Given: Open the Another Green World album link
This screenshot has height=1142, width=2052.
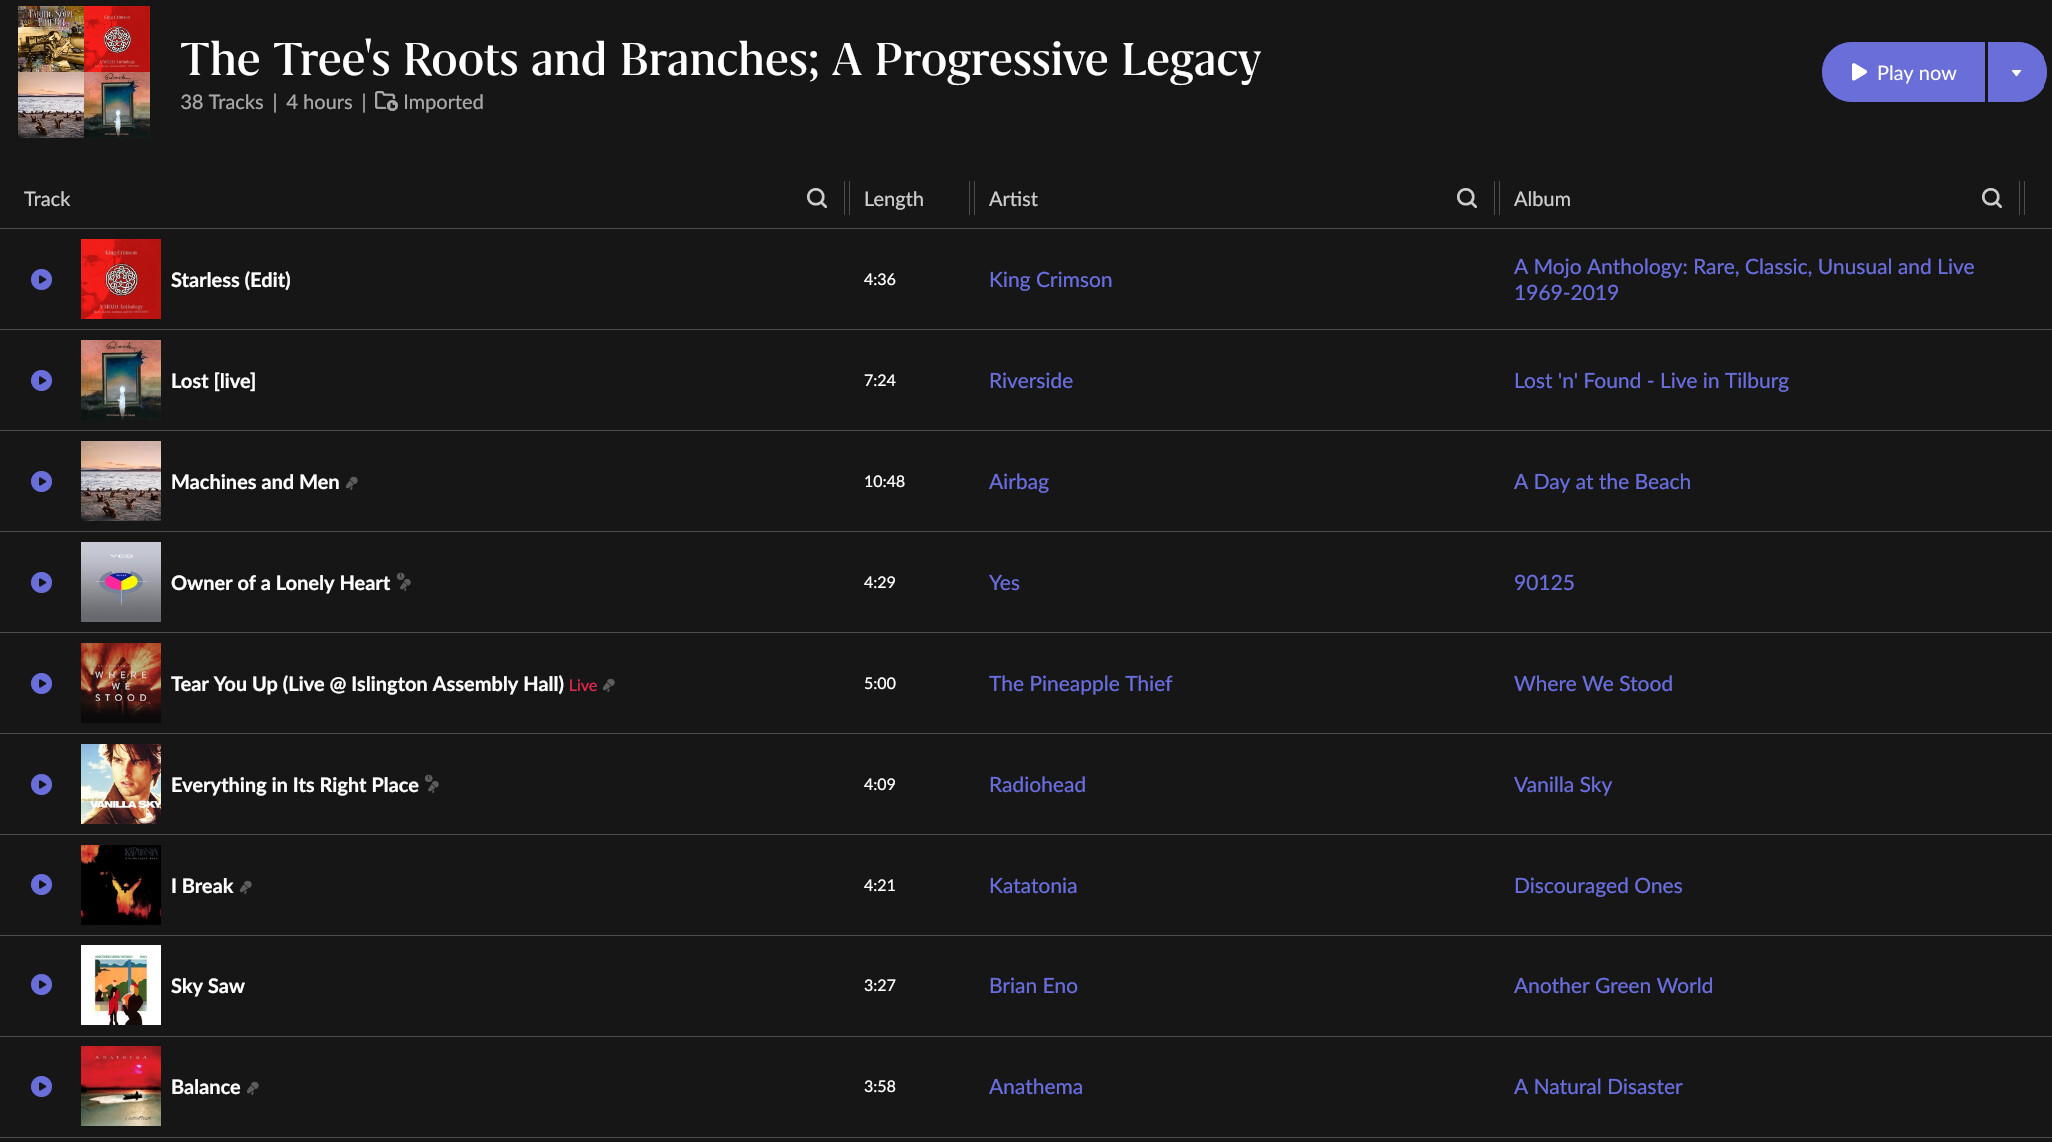Looking at the screenshot, I should (x=1613, y=986).
